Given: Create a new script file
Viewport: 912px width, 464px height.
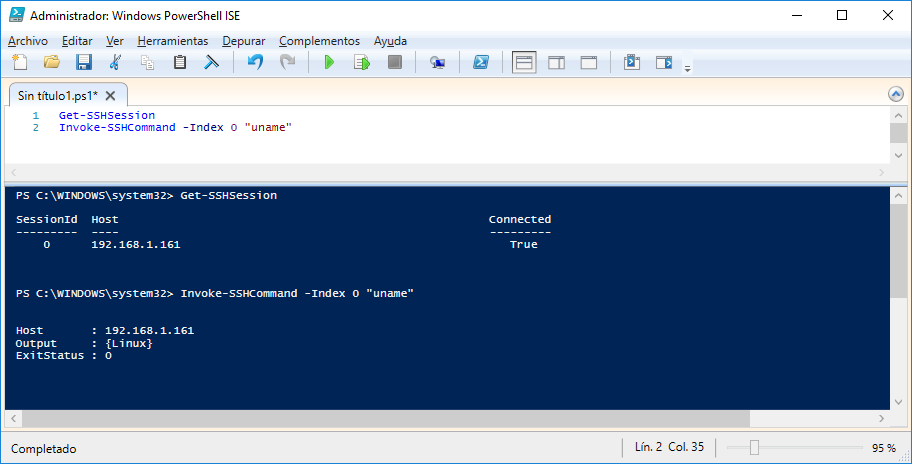Looking at the screenshot, I should click(x=20, y=63).
